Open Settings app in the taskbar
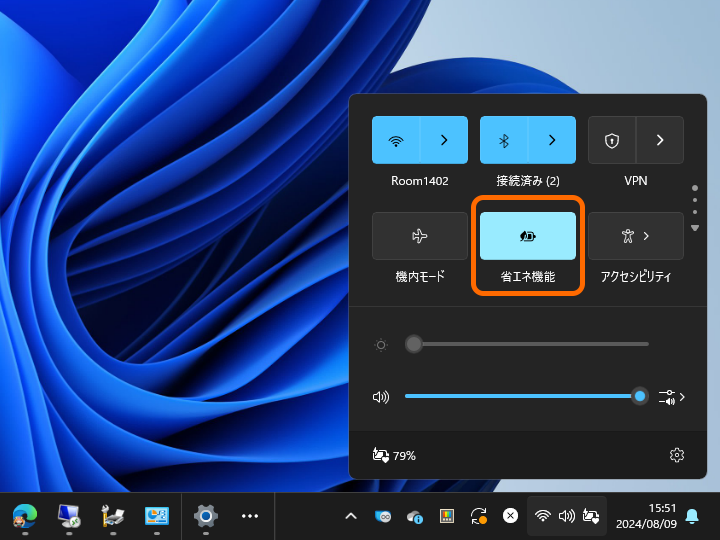 [x=205, y=516]
